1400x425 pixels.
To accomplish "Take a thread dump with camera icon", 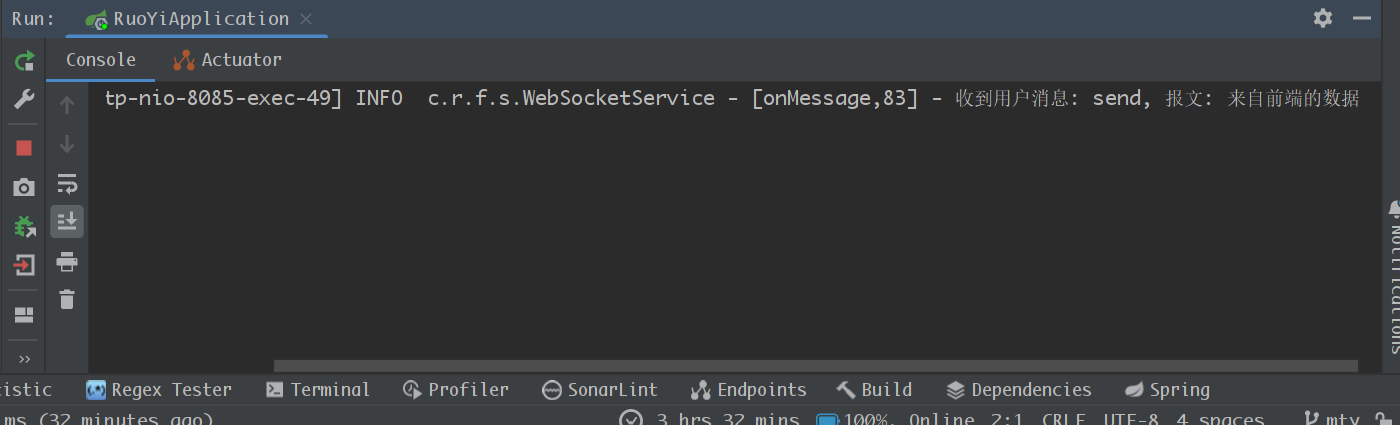I will (24, 187).
